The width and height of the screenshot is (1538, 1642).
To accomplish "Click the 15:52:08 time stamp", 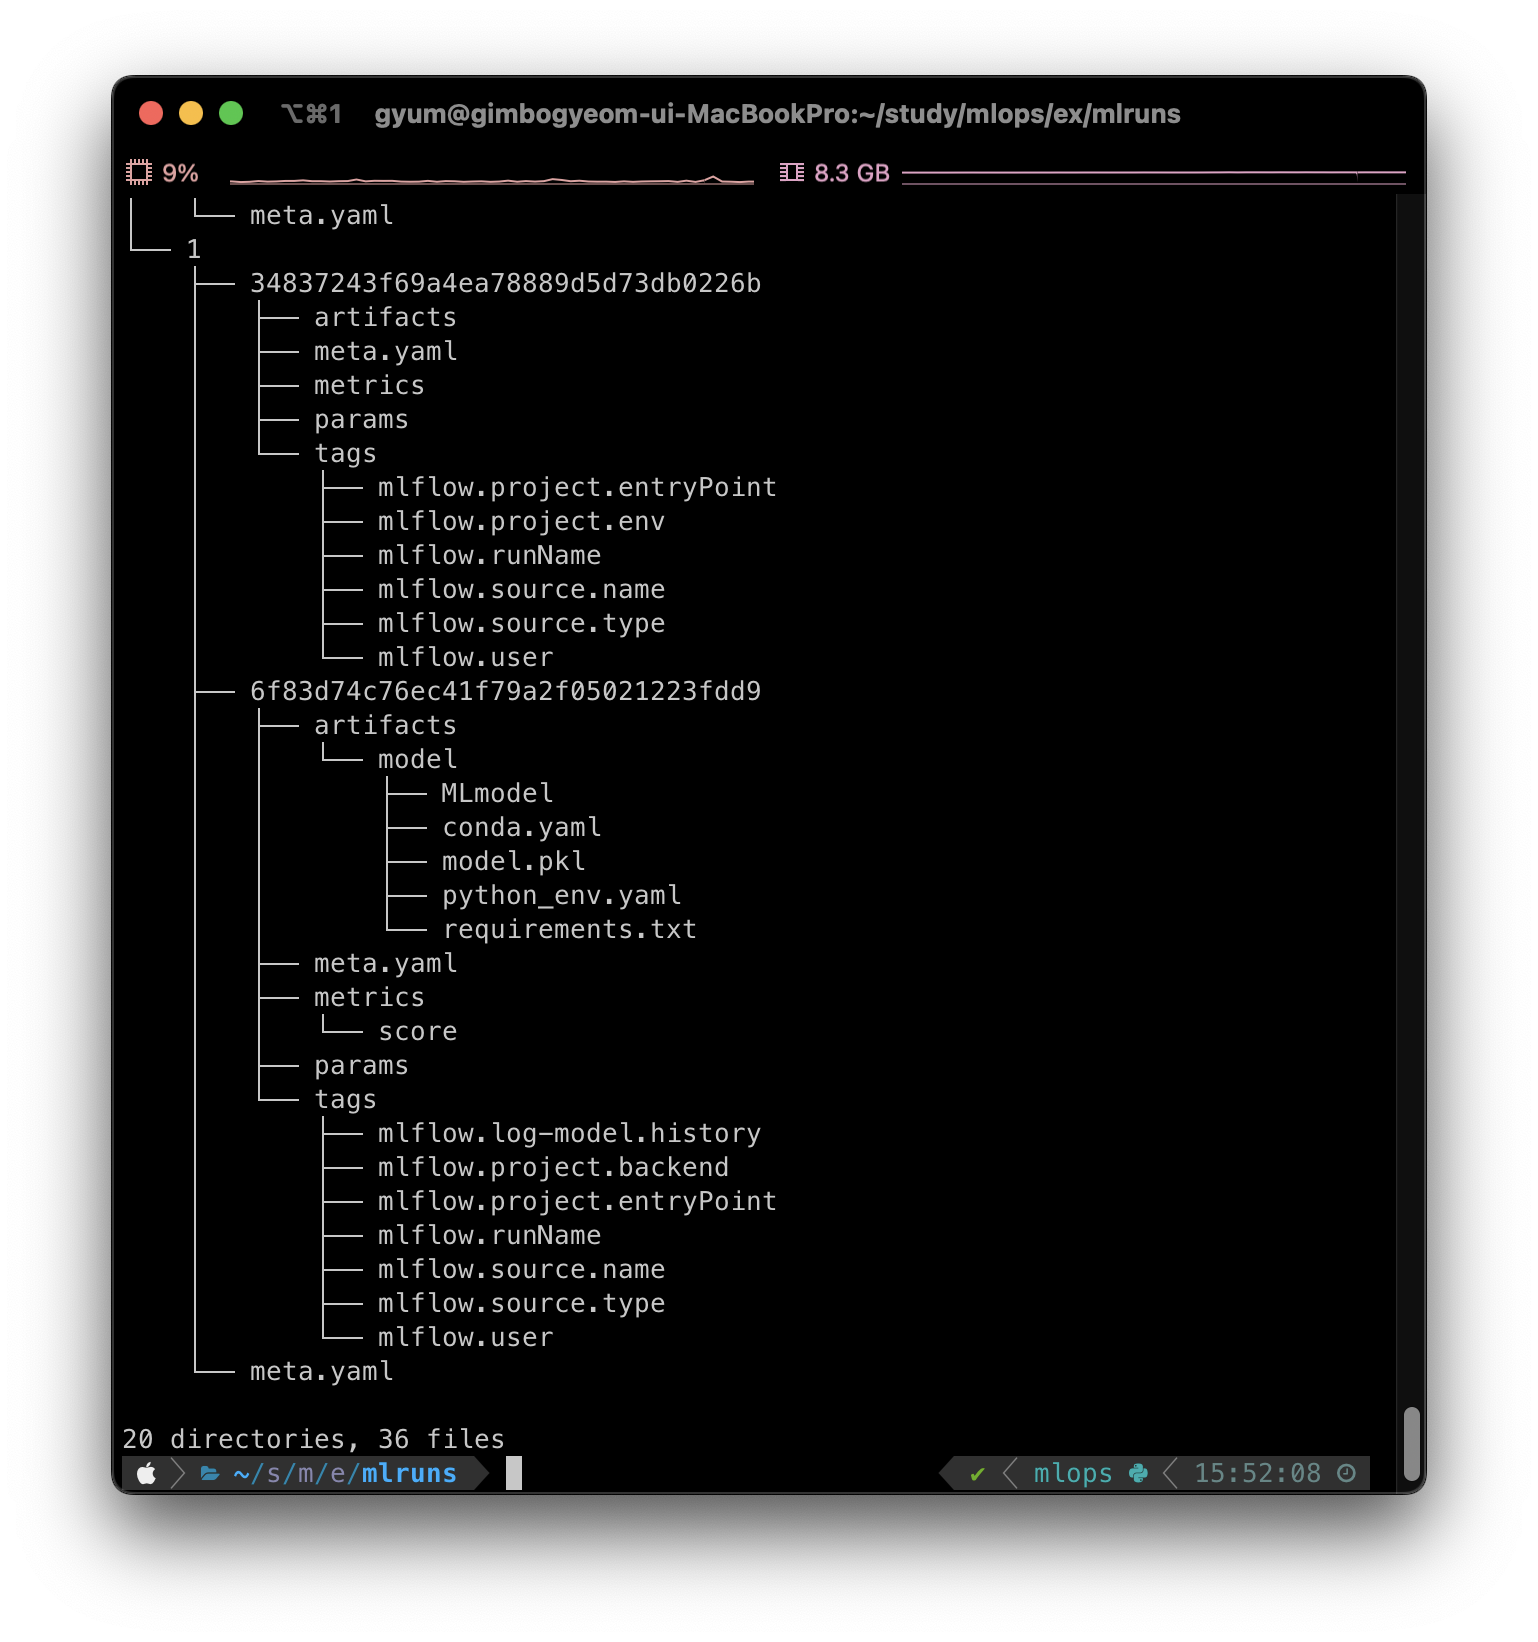I will pyautogui.click(x=1257, y=1473).
